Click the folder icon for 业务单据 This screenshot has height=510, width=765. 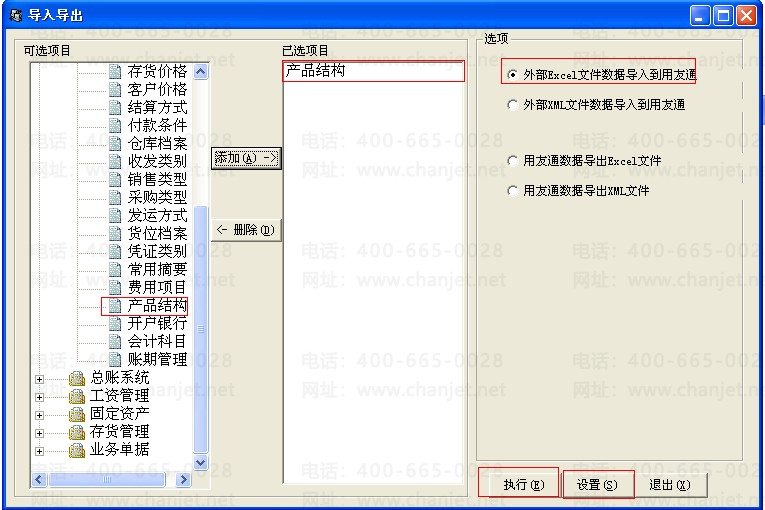pyautogui.click(x=77, y=450)
